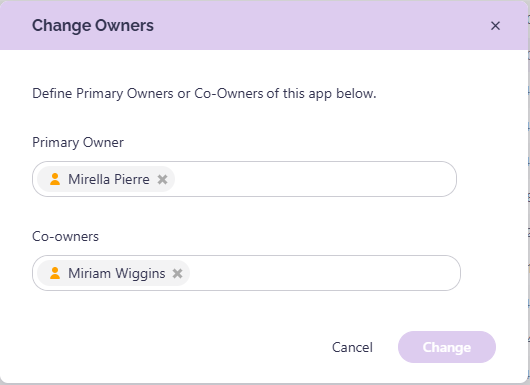
Task: Click the Change Owners dialog title
Action: (x=93, y=26)
